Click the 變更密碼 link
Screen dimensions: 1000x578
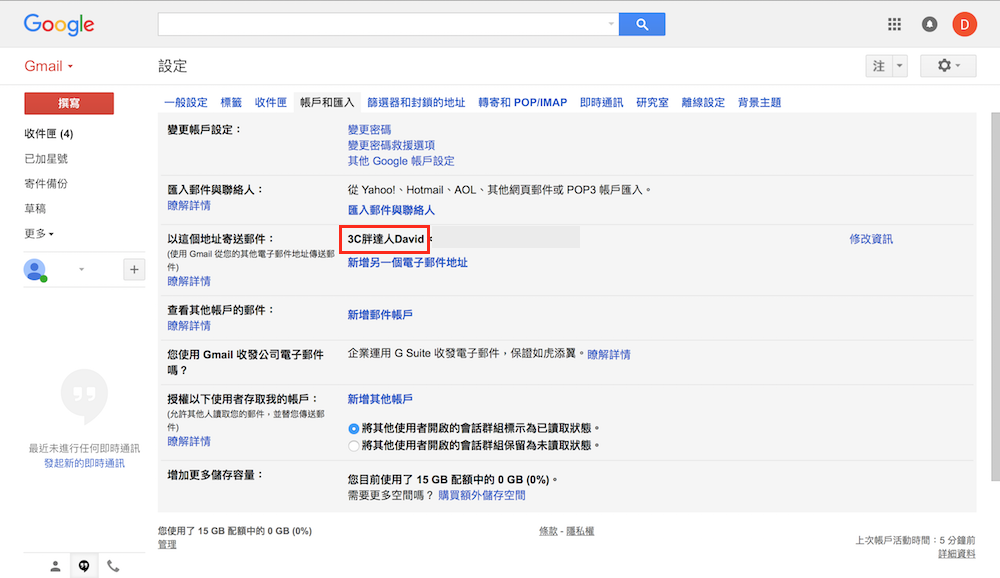click(x=369, y=130)
